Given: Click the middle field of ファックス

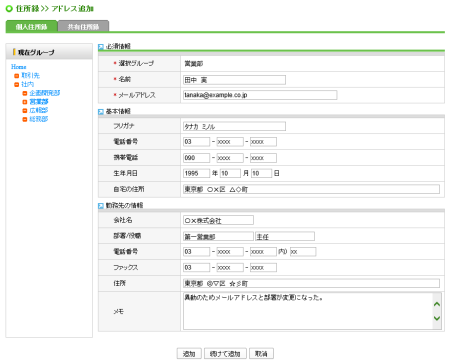Looking at the screenshot, I should click(230, 268).
